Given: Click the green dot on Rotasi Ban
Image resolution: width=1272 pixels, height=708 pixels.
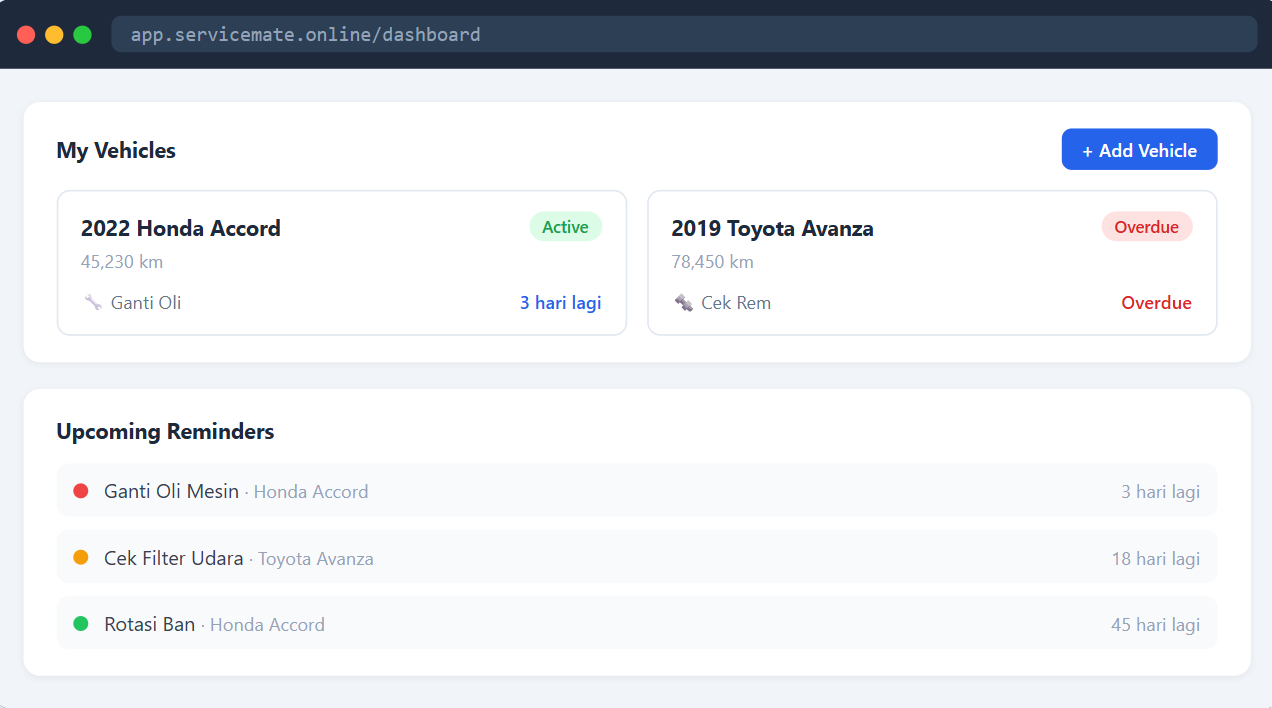Looking at the screenshot, I should pos(81,623).
